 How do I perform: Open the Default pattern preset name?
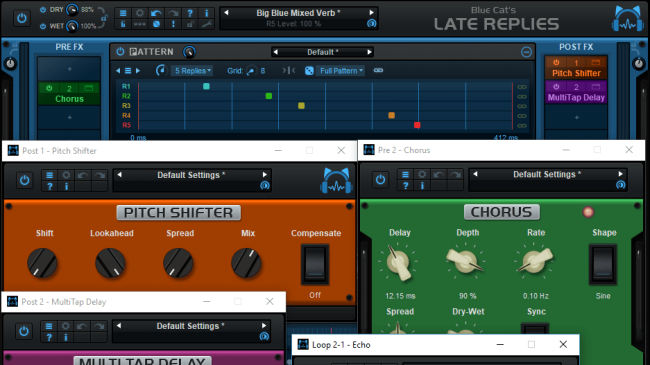click(323, 52)
